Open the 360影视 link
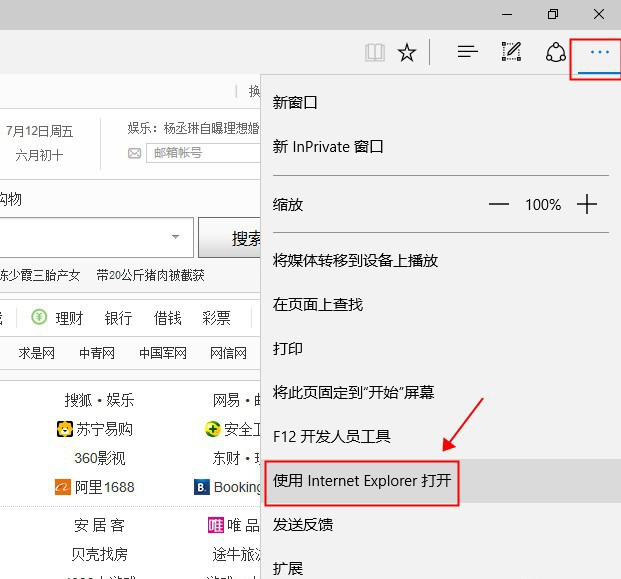Image resolution: width=621 pixels, height=579 pixels. (x=100, y=458)
